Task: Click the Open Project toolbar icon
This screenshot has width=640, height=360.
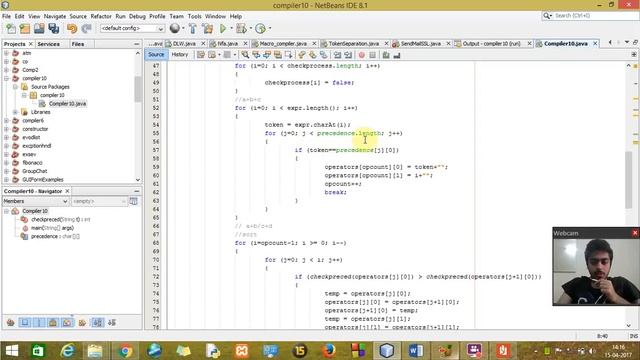Action: point(39,28)
